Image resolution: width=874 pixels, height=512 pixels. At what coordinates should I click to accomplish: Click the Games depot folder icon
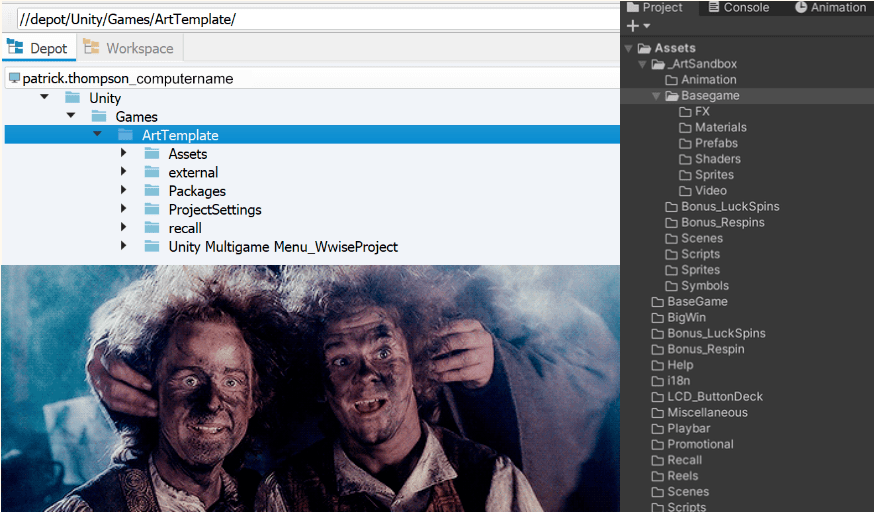(x=99, y=116)
